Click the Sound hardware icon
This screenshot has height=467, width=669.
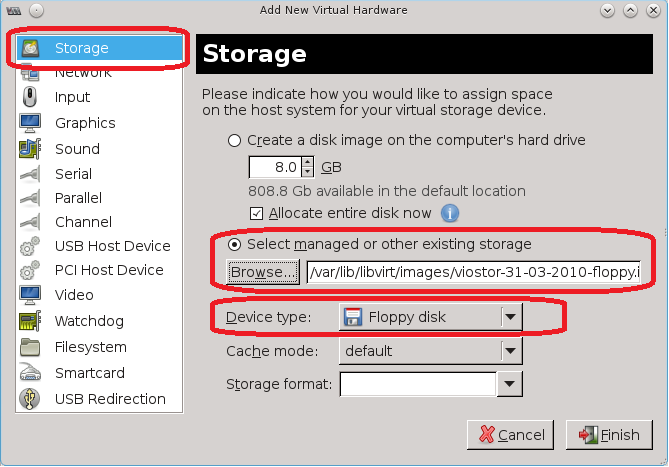click(x=29, y=149)
